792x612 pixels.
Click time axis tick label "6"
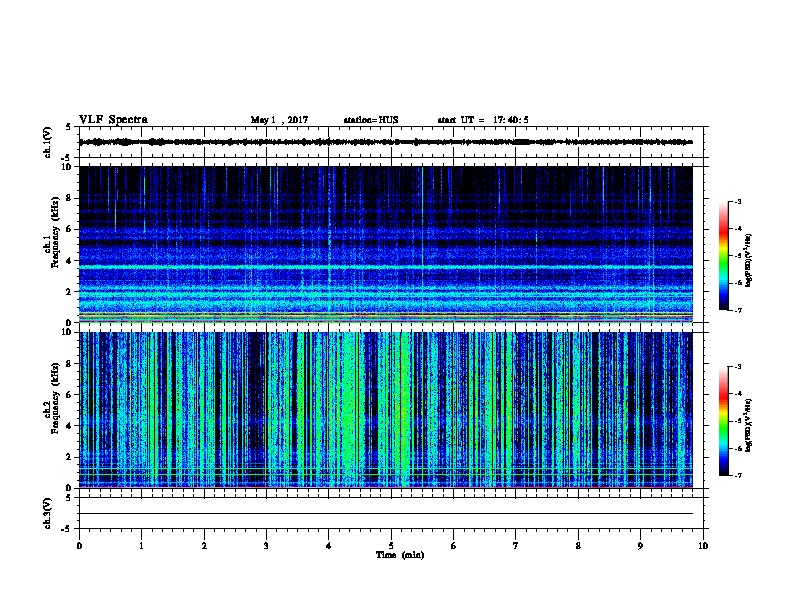tap(454, 546)
